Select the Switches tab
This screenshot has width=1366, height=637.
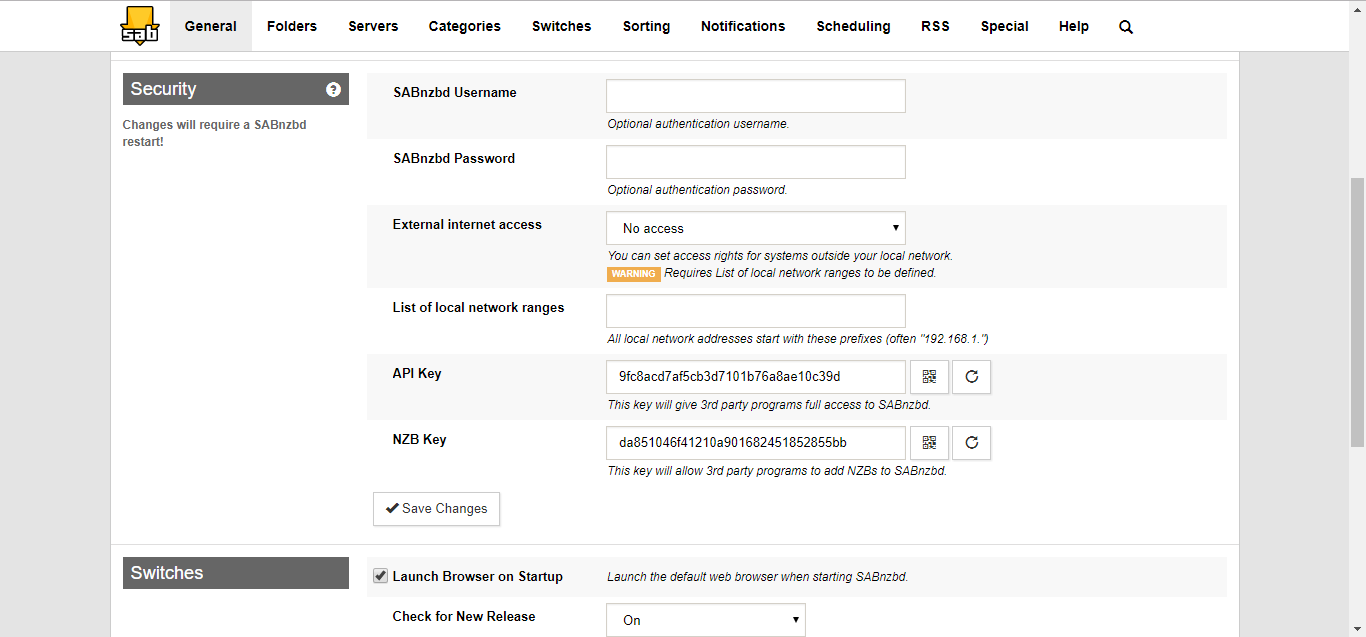tap(562, 26)
